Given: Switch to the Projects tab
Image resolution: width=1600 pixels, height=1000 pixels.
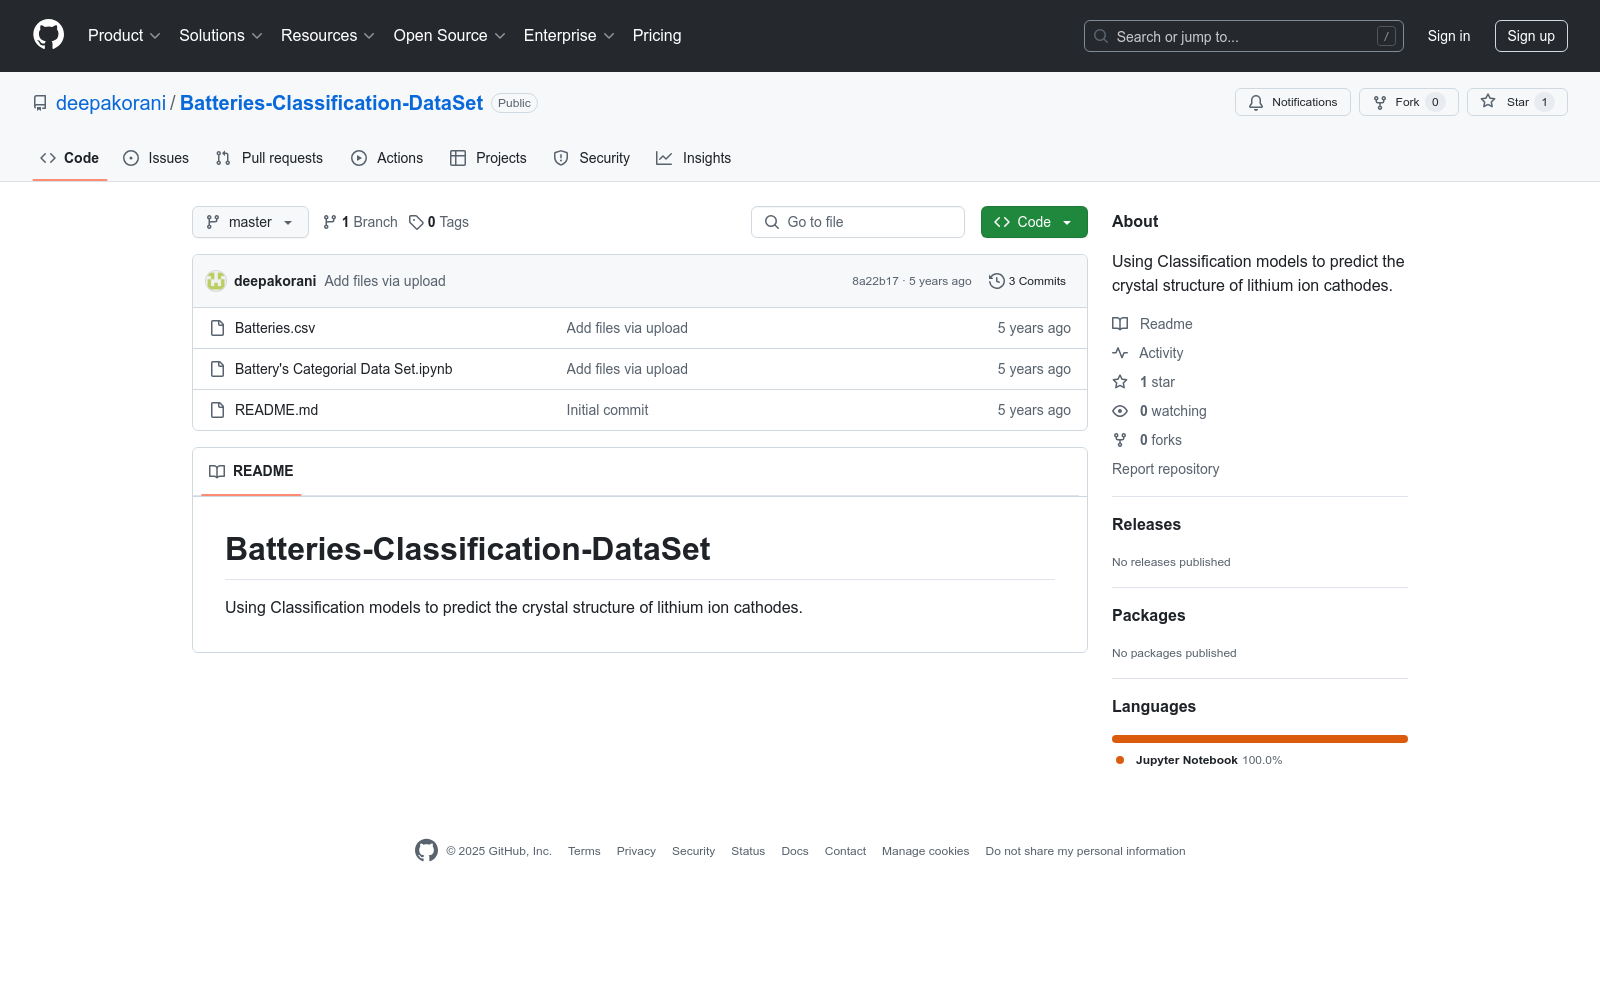Looking at the screenshot, I should pyautogui.click(x=488, y=158).
